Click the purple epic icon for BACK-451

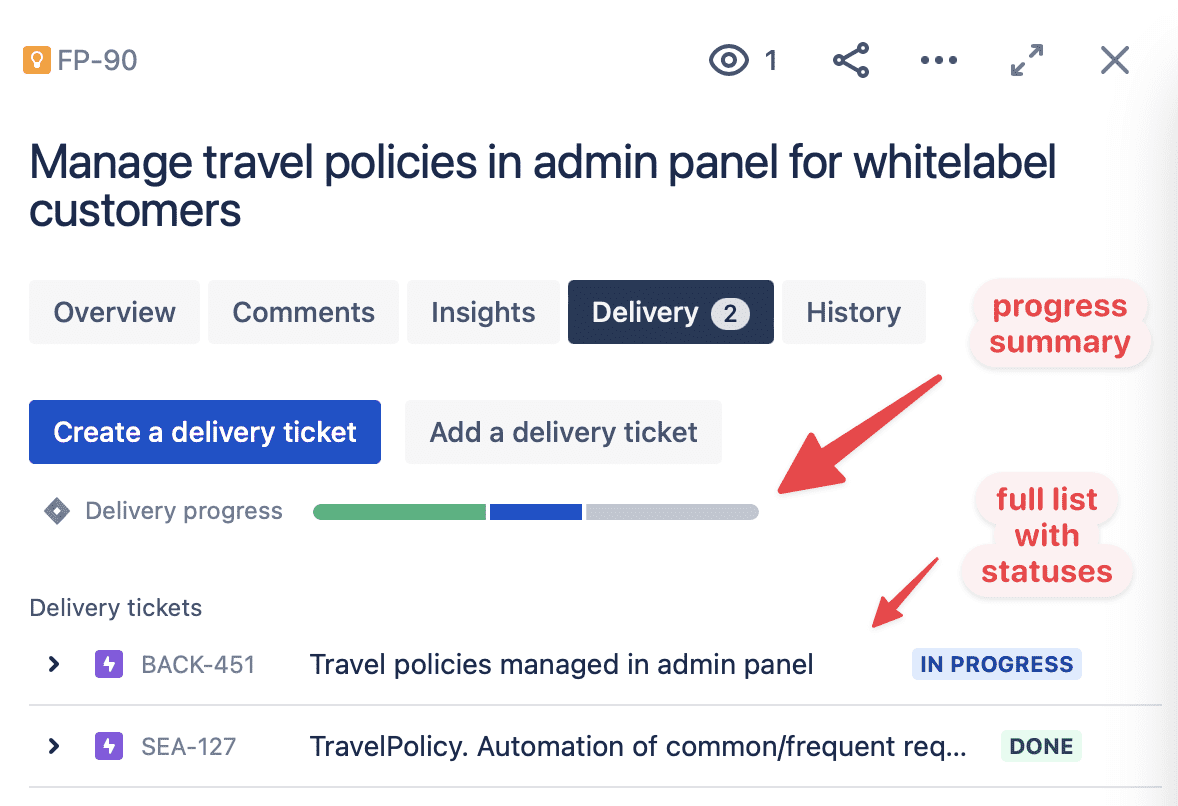(109, 664)
